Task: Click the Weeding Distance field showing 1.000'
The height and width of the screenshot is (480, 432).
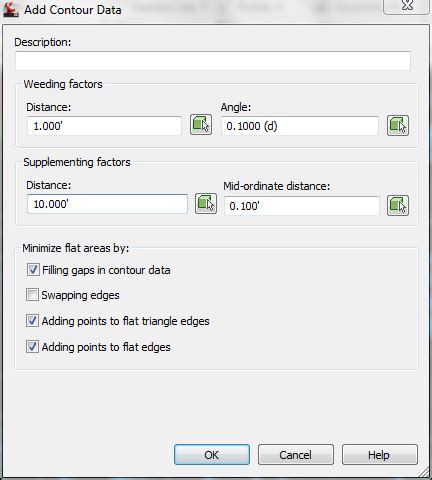Action: pos(104,126)
